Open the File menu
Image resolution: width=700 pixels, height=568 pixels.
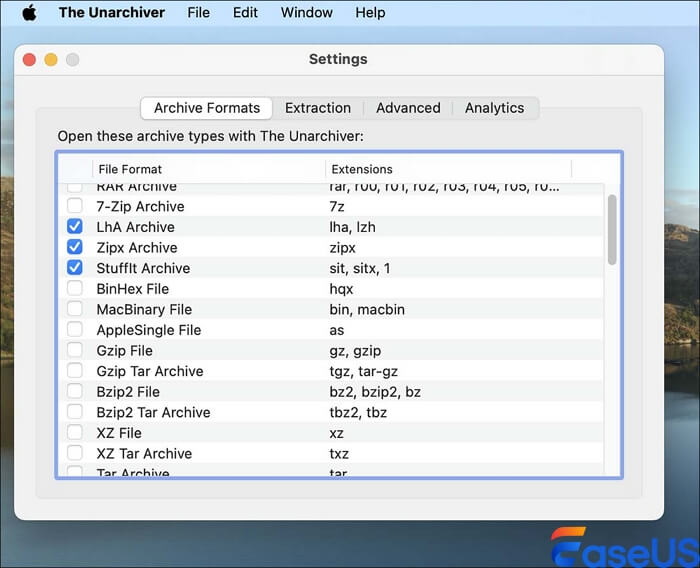198,13
